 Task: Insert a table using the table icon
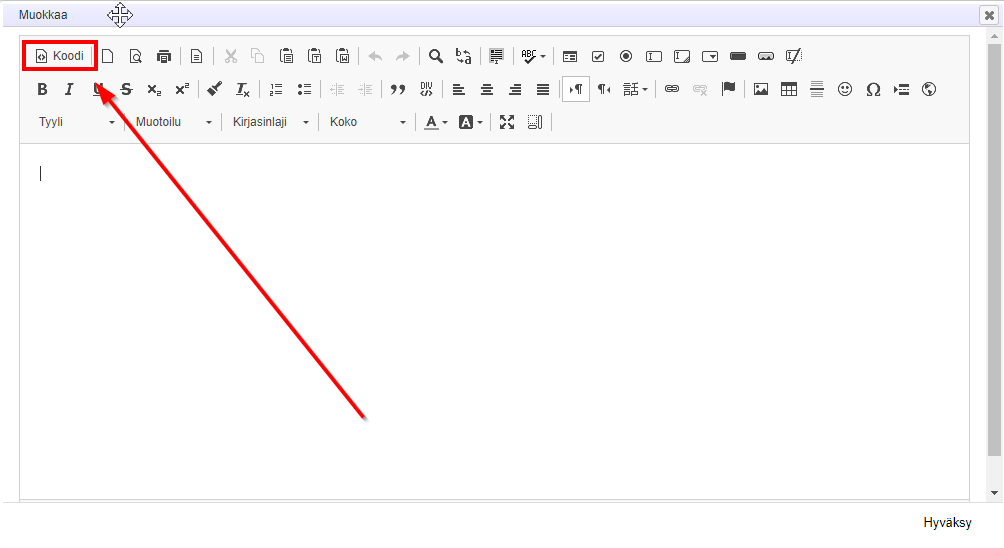tap(789, 90)
